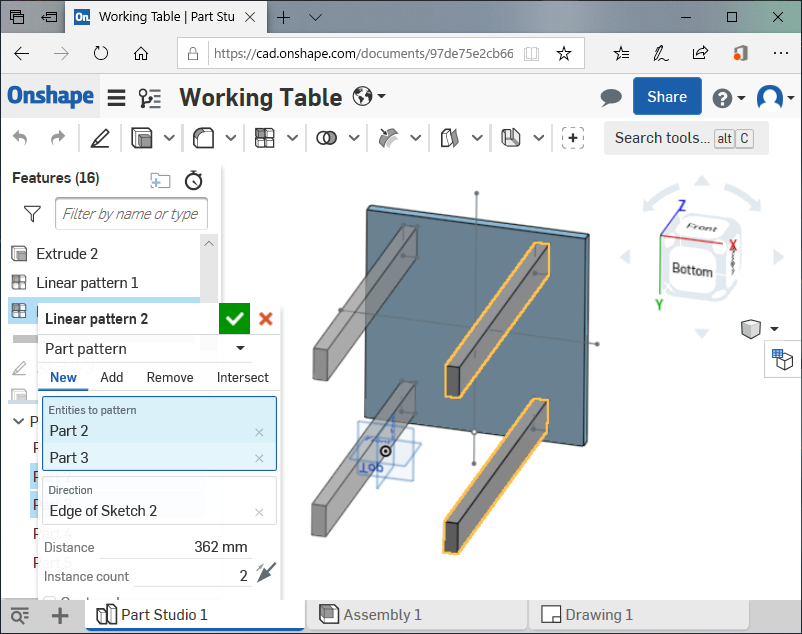The height and width of the screenshot is (634, 802).
Task: Click the Share button
Action: point(667,96)
